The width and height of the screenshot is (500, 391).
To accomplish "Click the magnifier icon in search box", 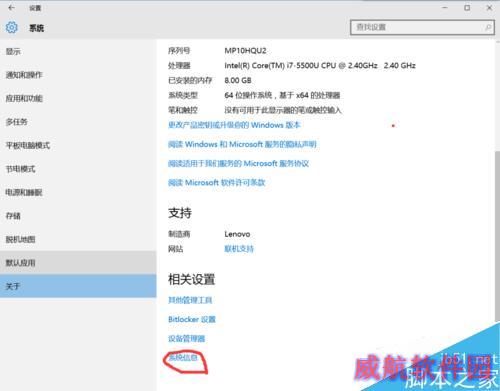I will click(488, 27).
